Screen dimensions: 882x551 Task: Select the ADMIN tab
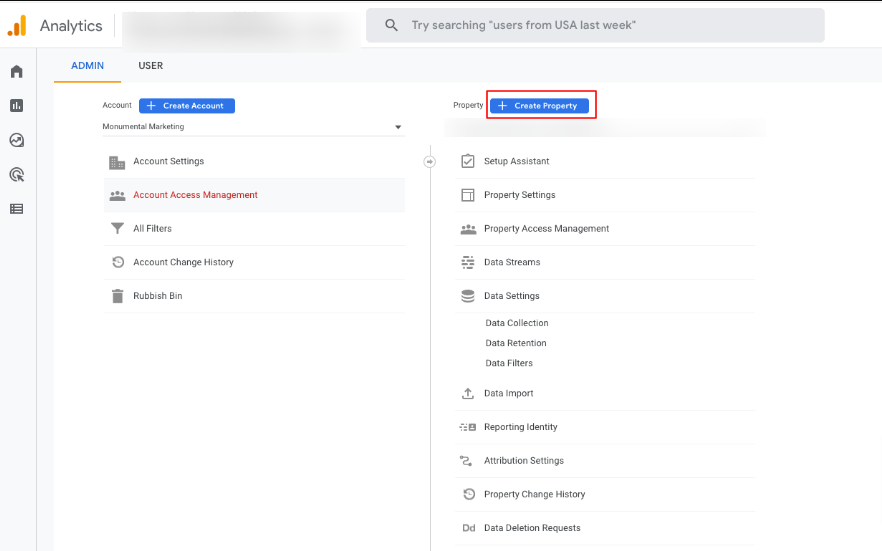[x=87, y=66]
